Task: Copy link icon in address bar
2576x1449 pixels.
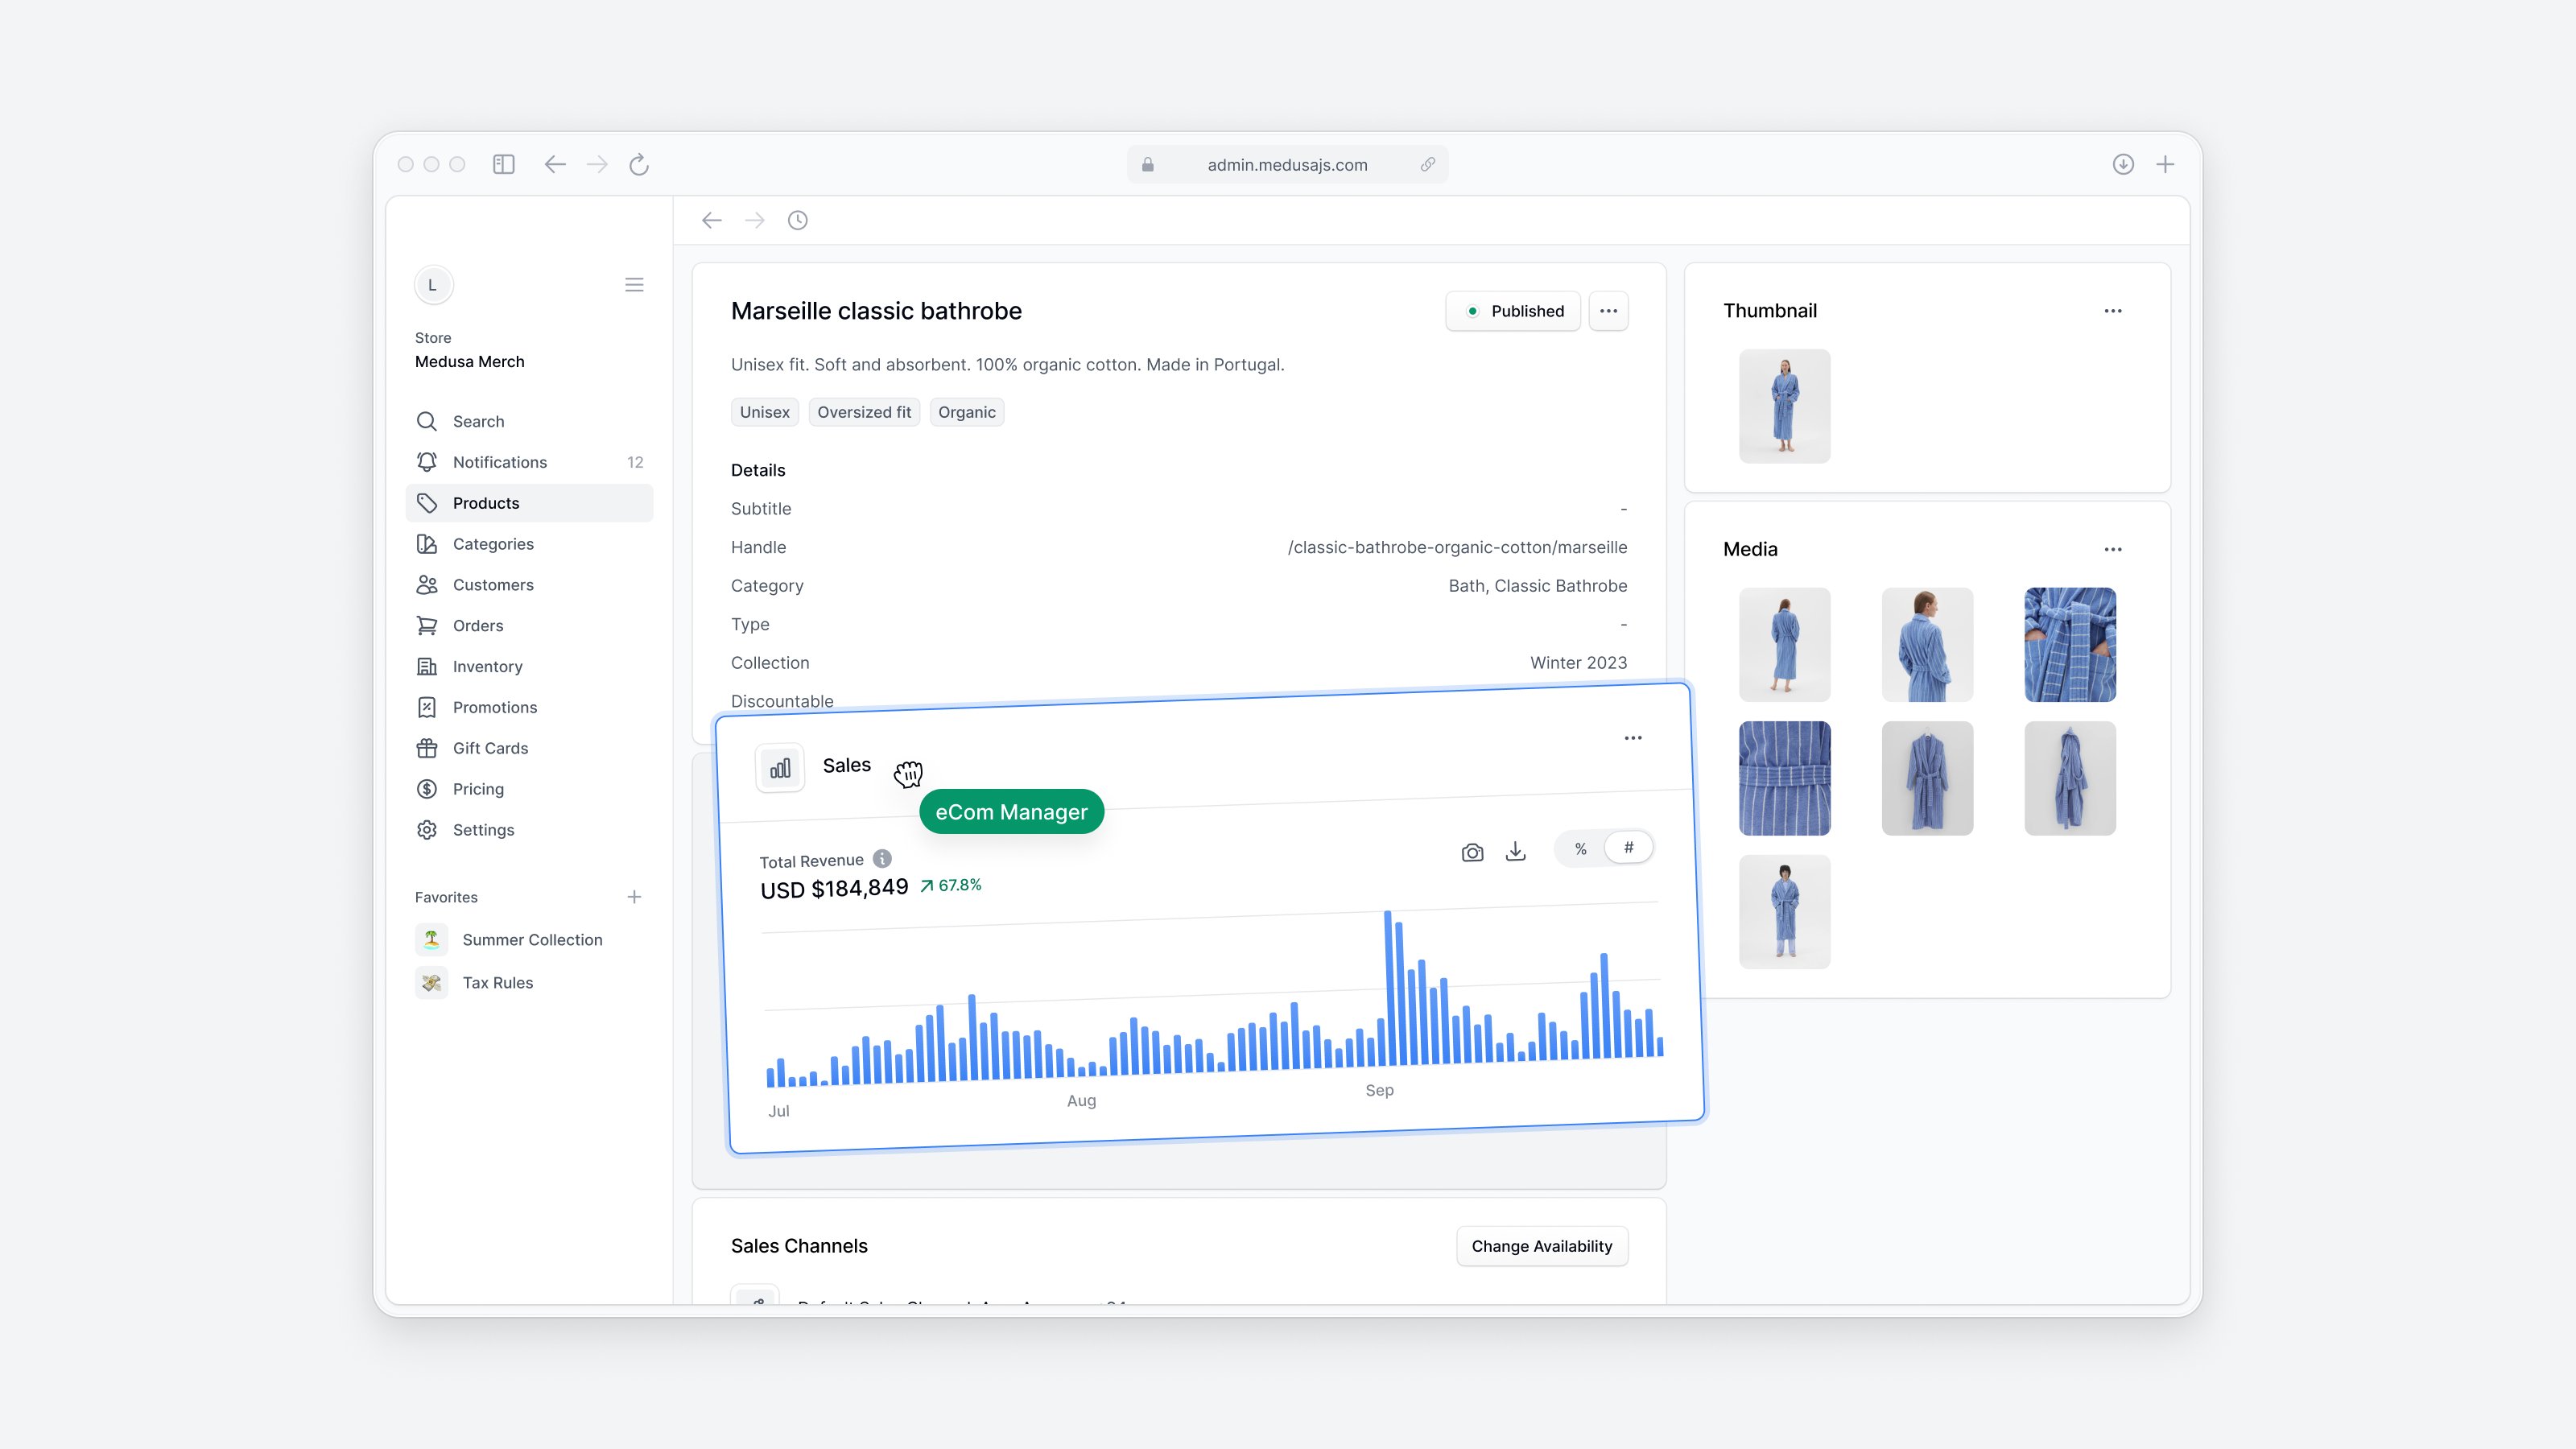Action: coord(1428,165)
